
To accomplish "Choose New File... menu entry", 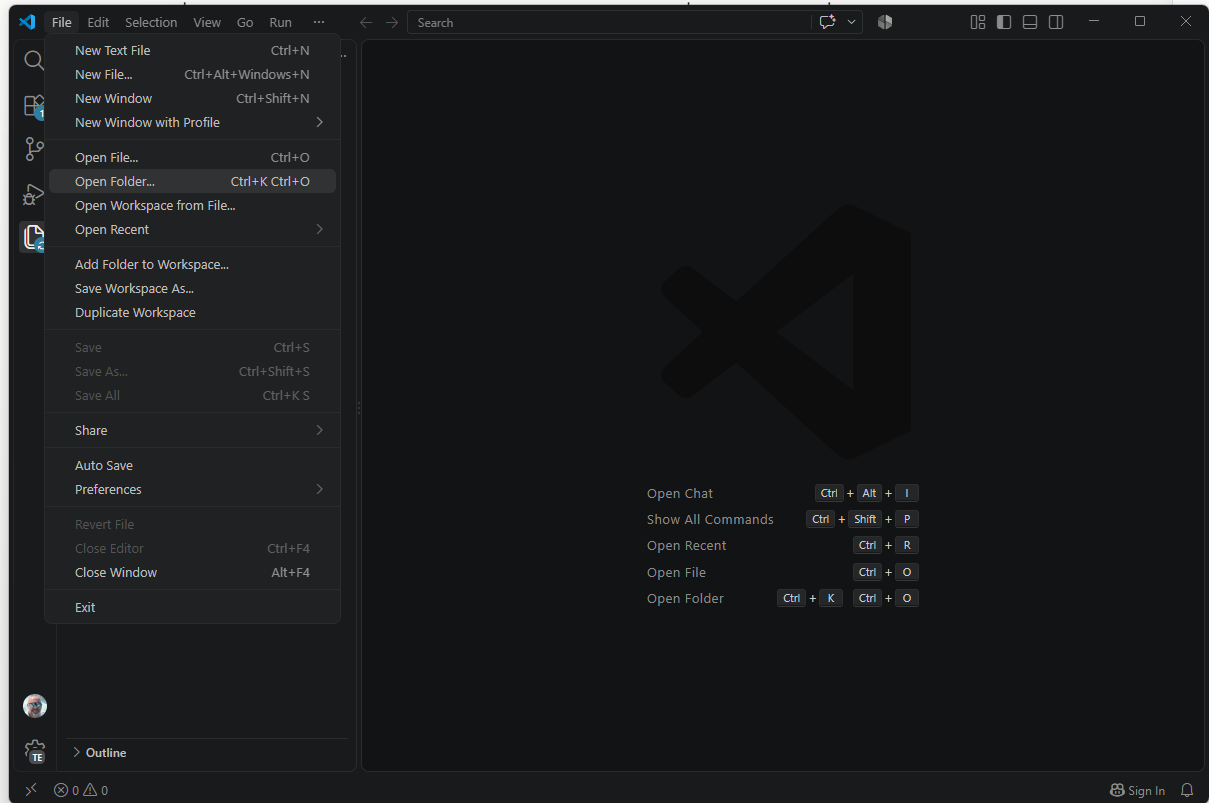I will (192, 74).
